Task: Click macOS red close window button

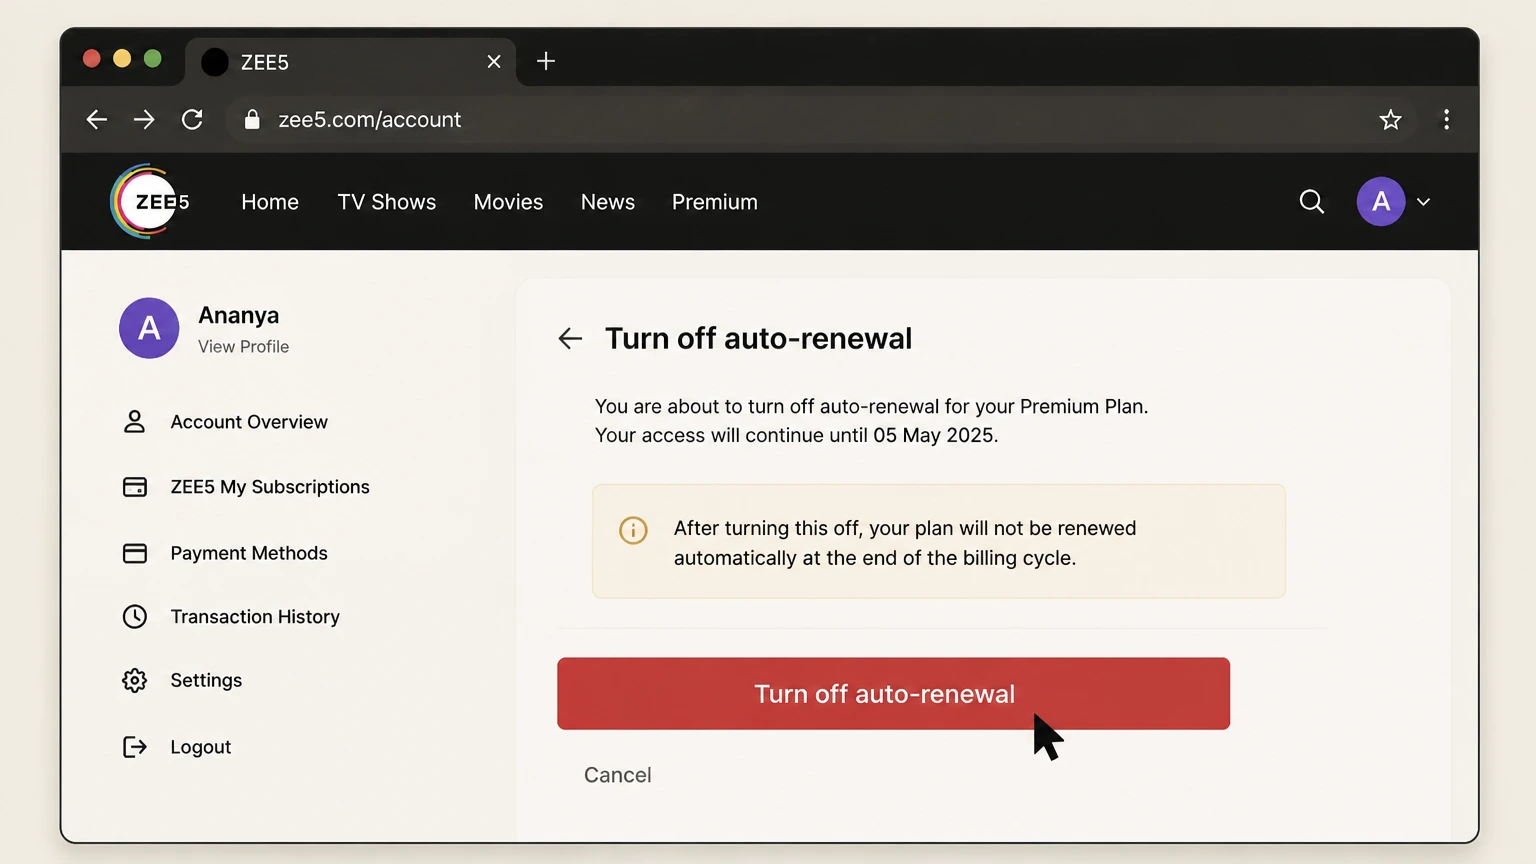Action: coord(91,58)
